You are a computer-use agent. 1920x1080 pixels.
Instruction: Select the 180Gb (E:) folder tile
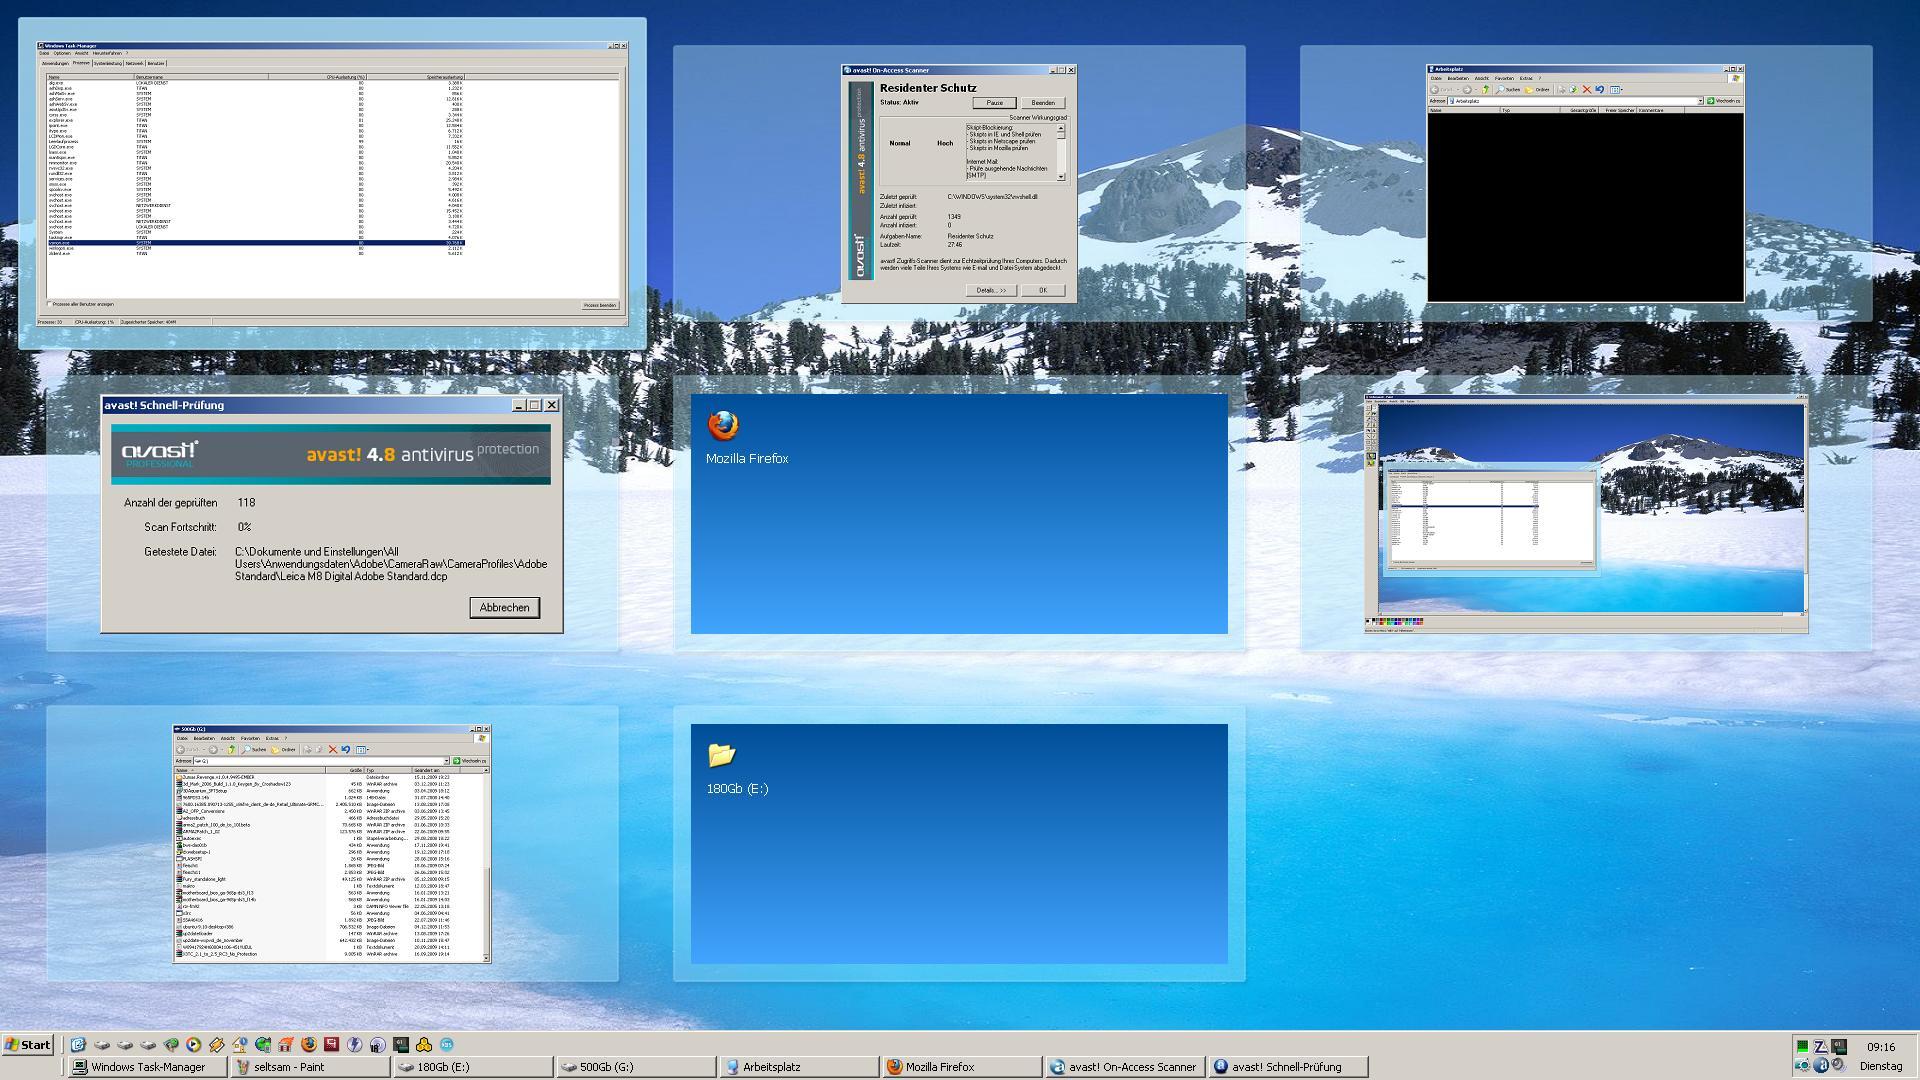pyautogui.click(x=958, y=843)
